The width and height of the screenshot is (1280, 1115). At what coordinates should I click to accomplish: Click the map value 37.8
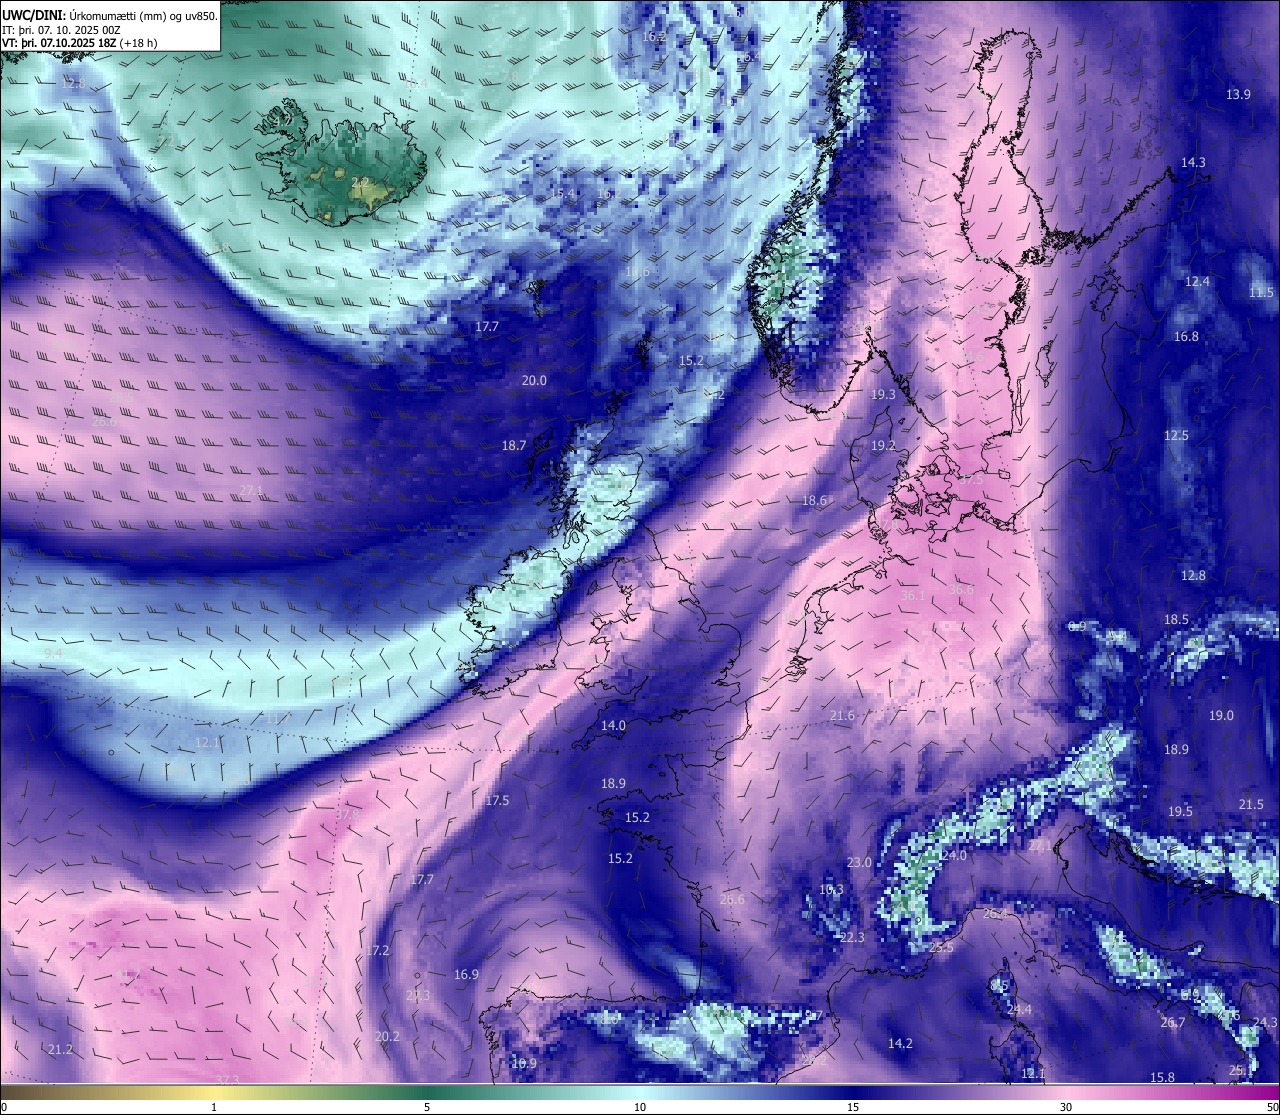[x=346, y=814]
